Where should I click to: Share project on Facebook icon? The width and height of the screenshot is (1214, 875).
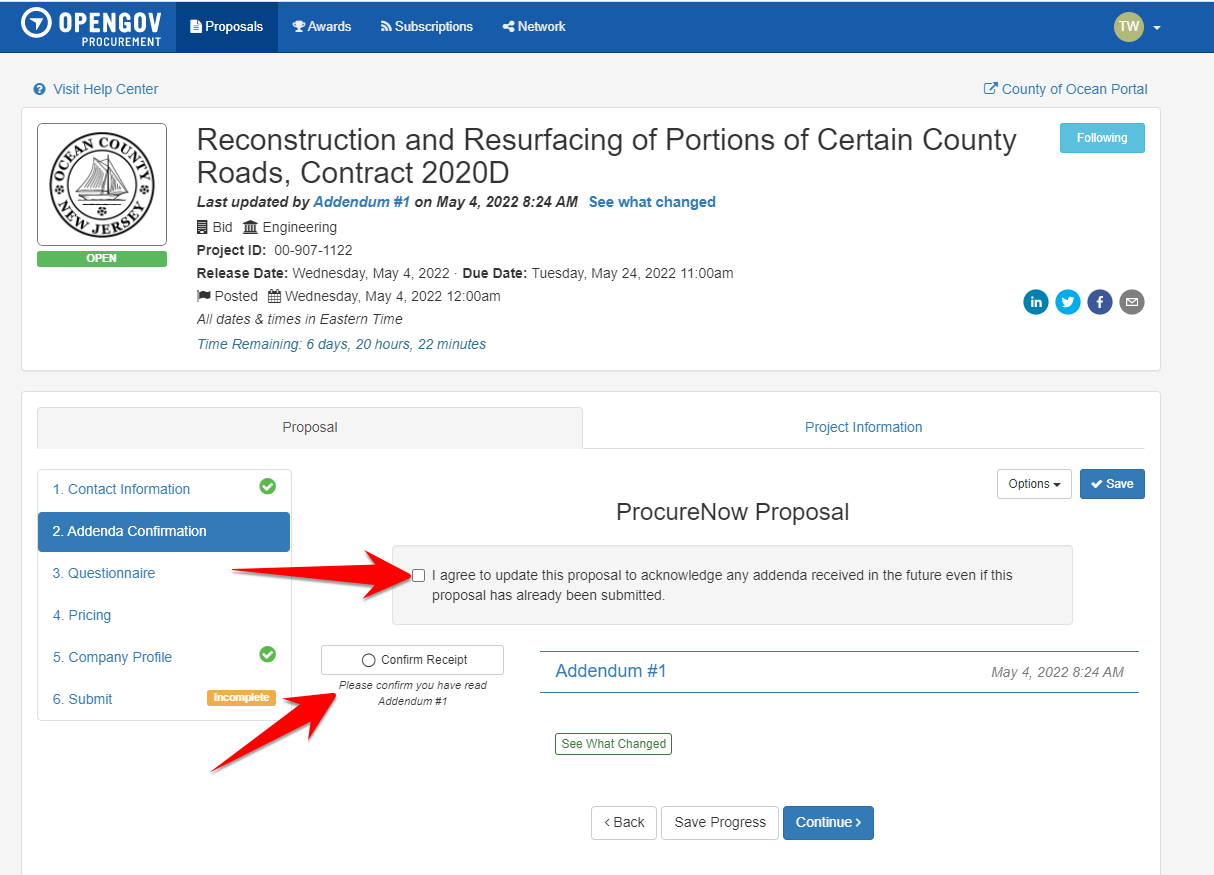click(x=1100, y=302)
